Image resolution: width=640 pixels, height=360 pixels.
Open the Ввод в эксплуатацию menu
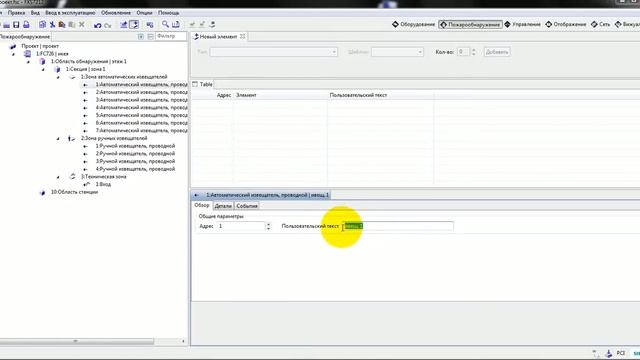[x=70, y=13]
